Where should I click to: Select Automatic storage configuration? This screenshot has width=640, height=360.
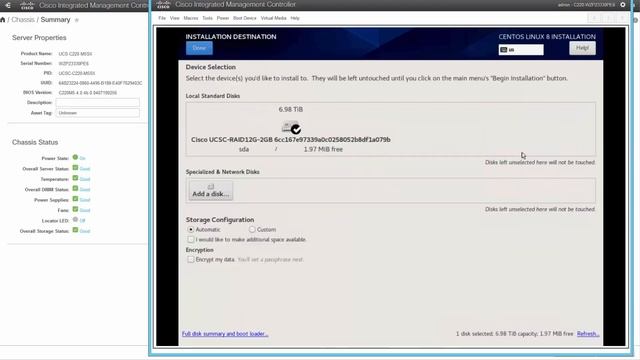pyautogui.click(x=191, y=229)
